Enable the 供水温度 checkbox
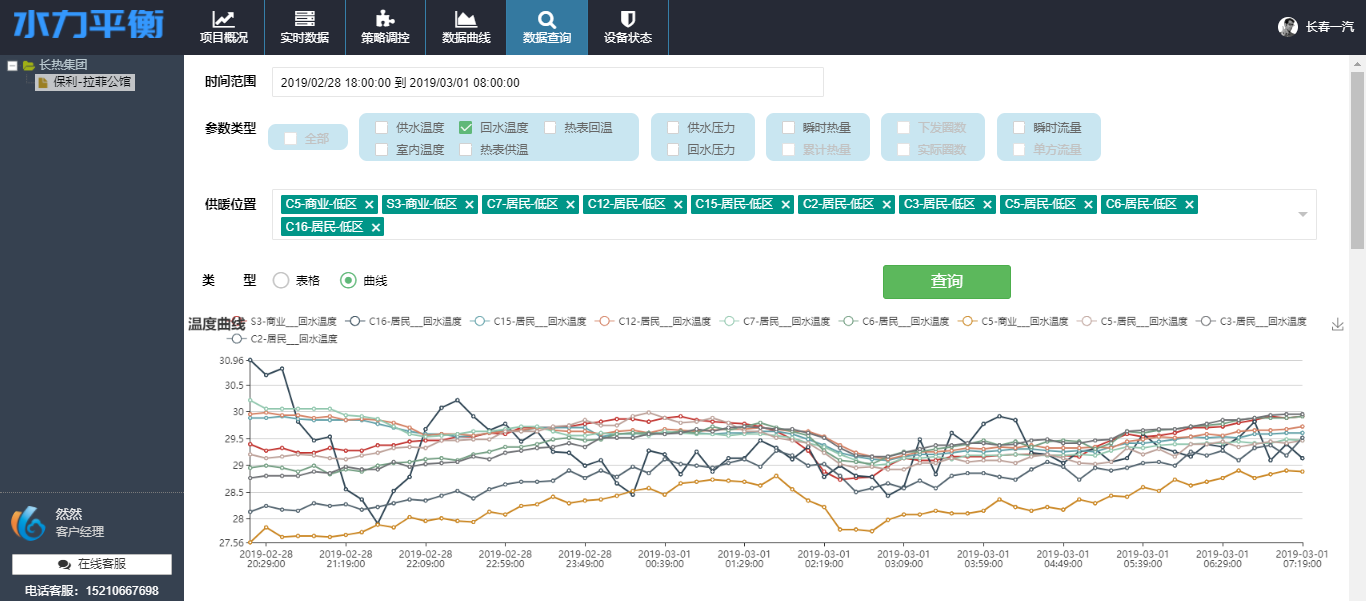The image size is (1366, 601). 382,128
